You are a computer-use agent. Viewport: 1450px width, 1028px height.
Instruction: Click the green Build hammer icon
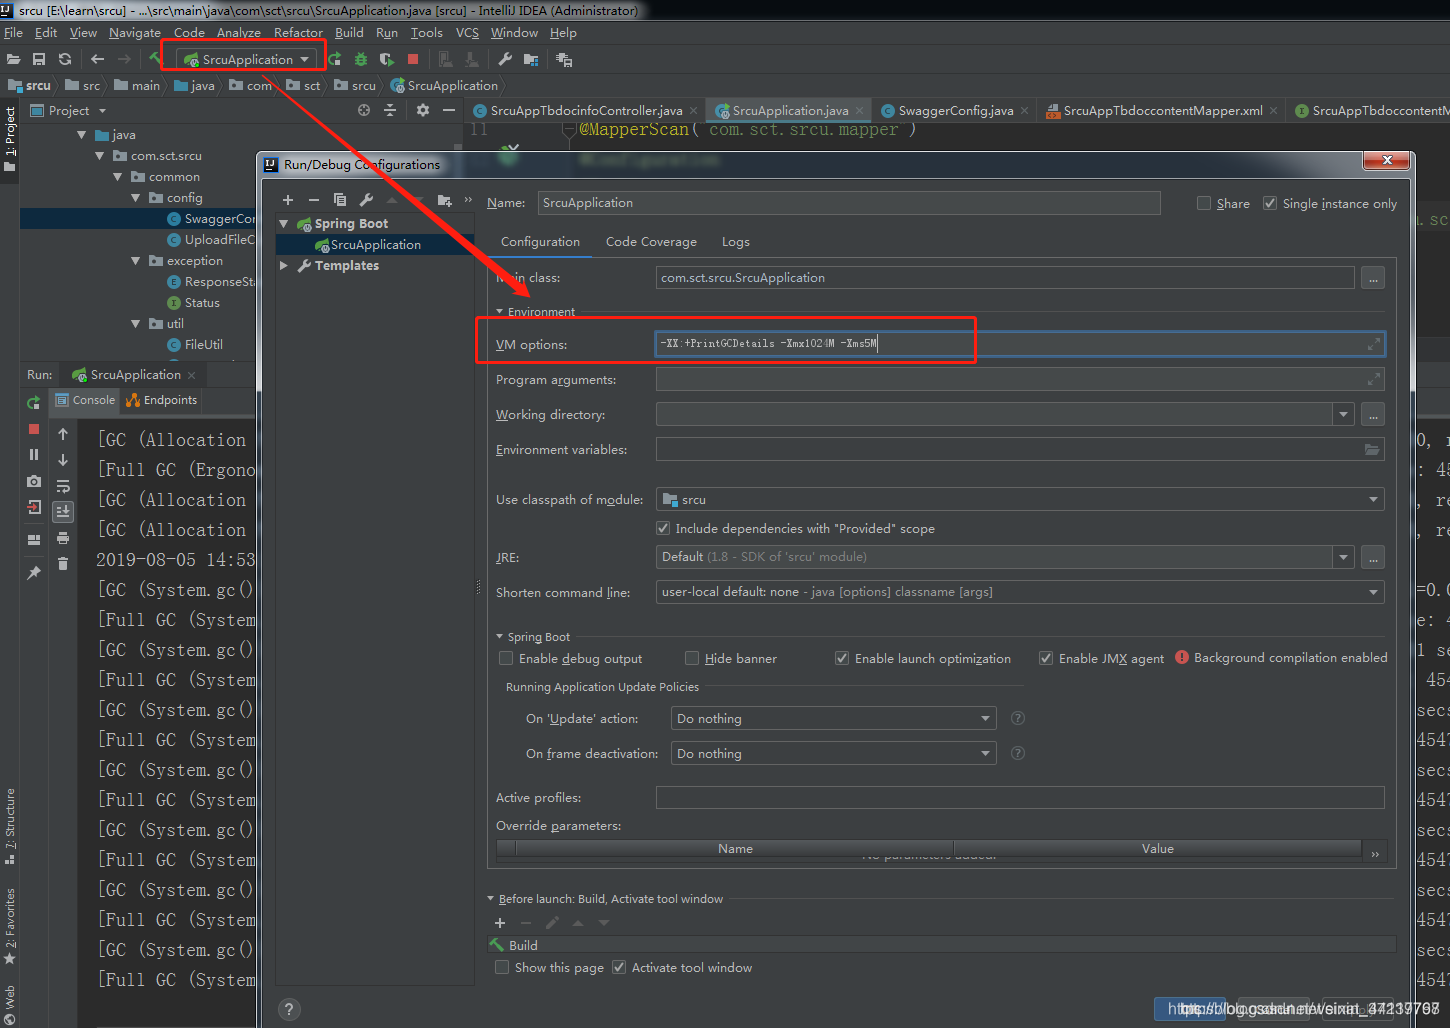click(x=156, y=59)
